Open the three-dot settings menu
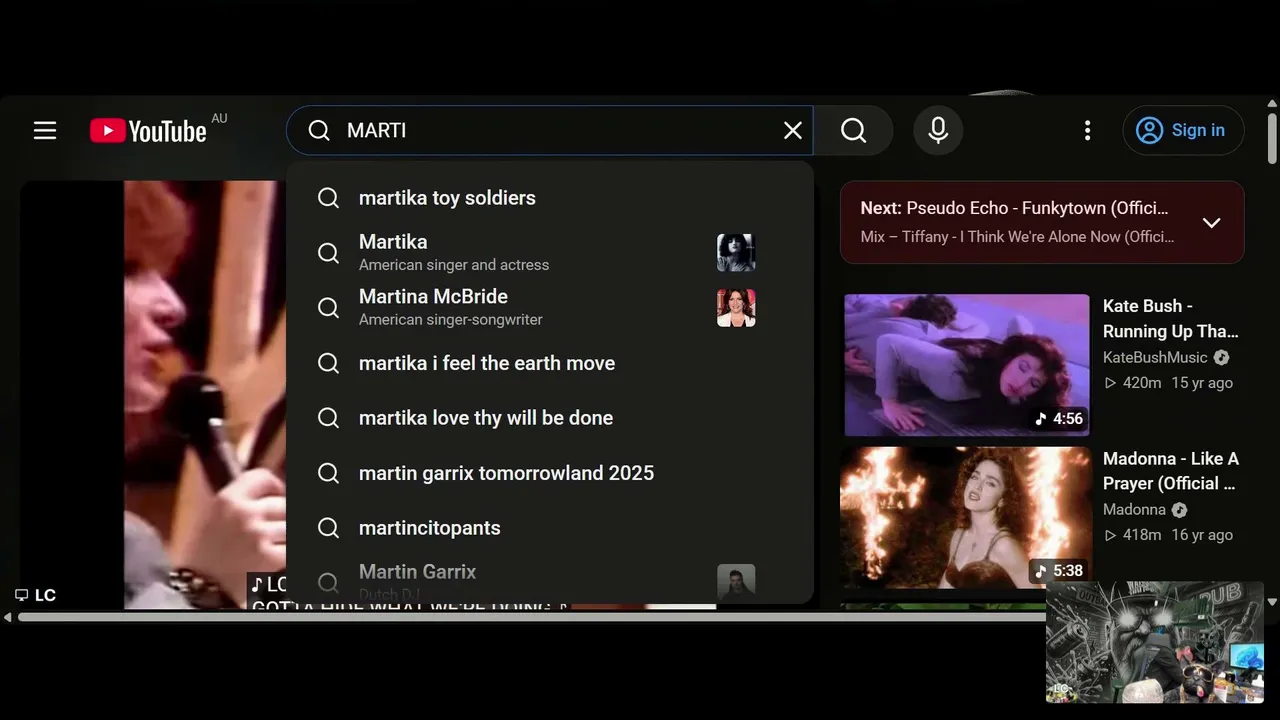Viewport: 1280px width, 720px height. [x=1087, y=130]
